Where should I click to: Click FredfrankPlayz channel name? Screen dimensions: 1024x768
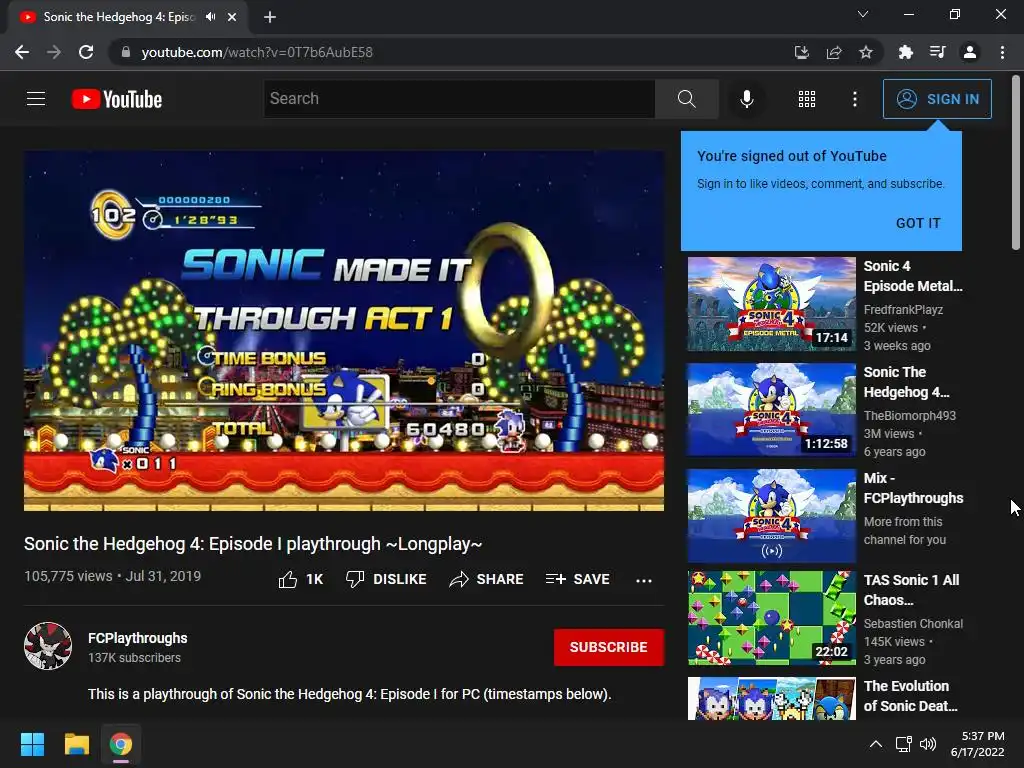pyautogui.click(x=903, y=310)
